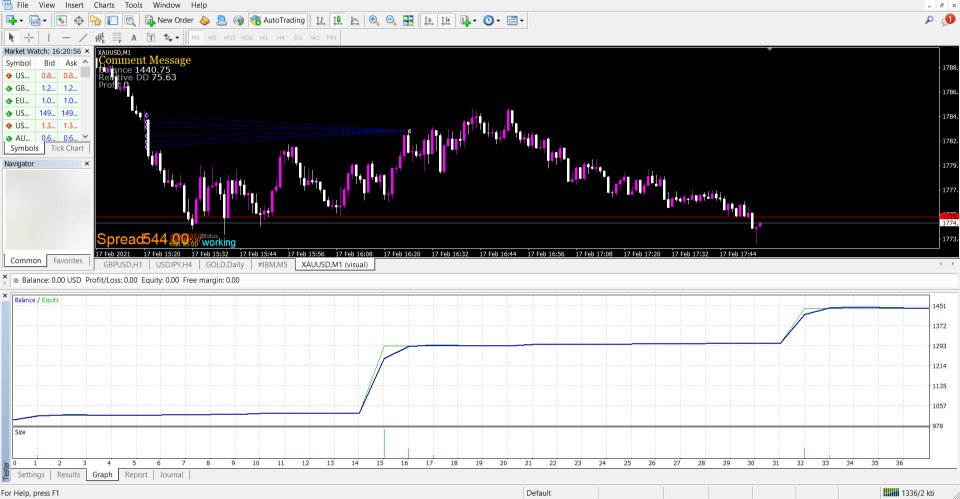The width and height of the screenshot is (960, 499).
Task: Open the Profiles toolbar icon
Action: 34,20
